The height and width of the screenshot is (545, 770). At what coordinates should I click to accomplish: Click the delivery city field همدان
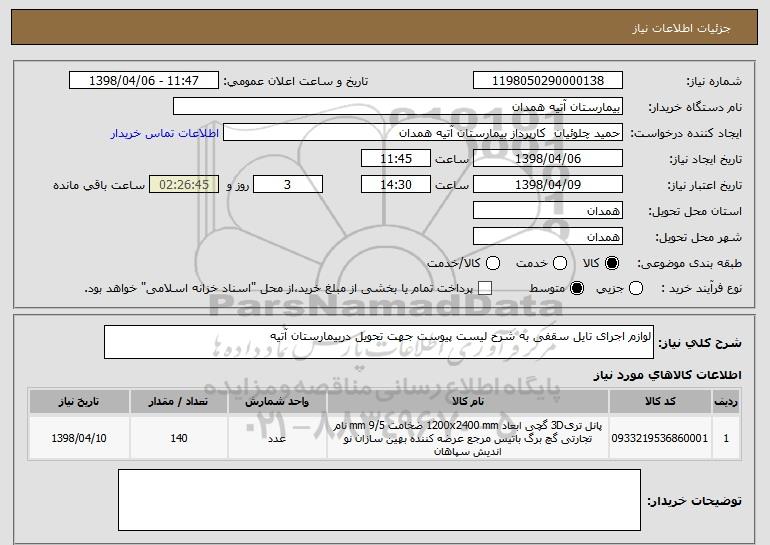pyautogui.click(x=548, y=237)
